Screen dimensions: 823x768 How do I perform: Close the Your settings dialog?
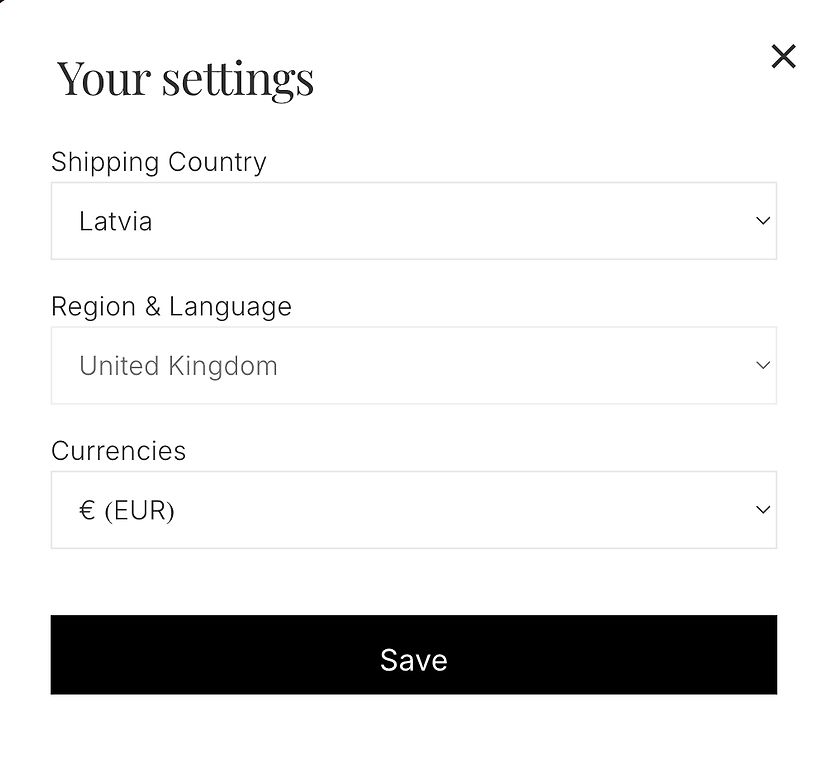[783, 57]
